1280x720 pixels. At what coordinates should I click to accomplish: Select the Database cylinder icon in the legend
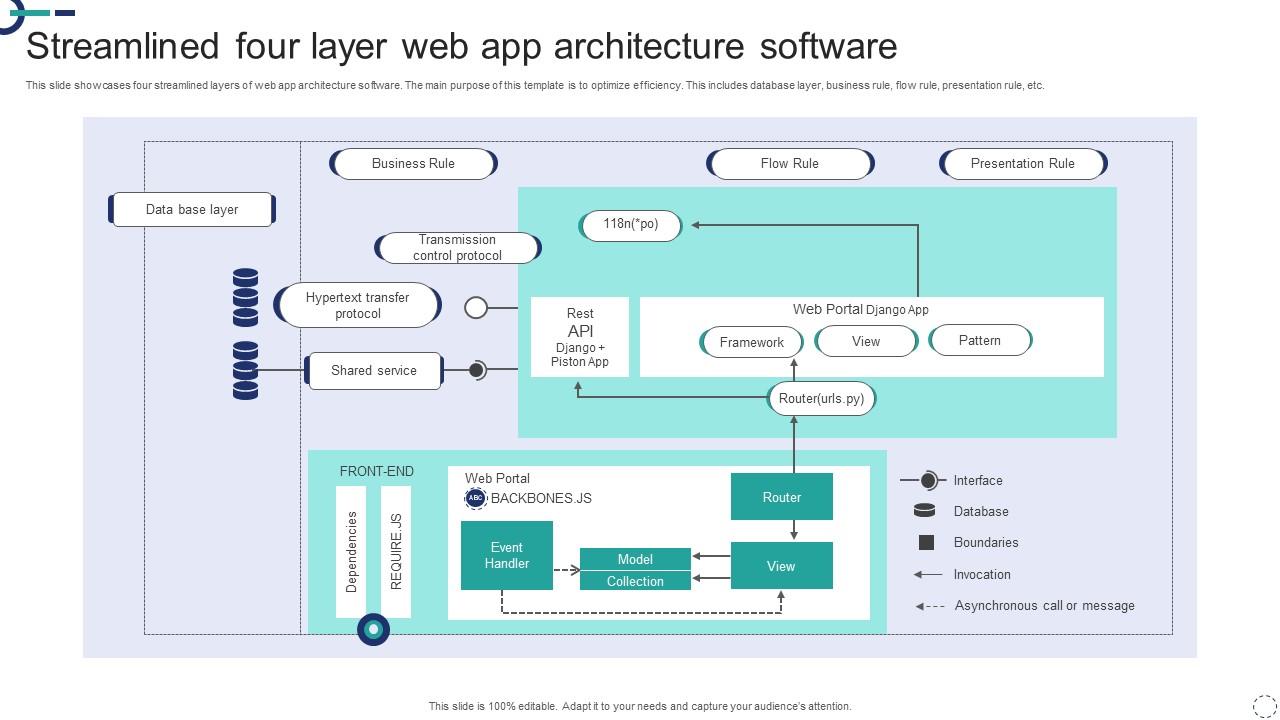coord(925,511)
